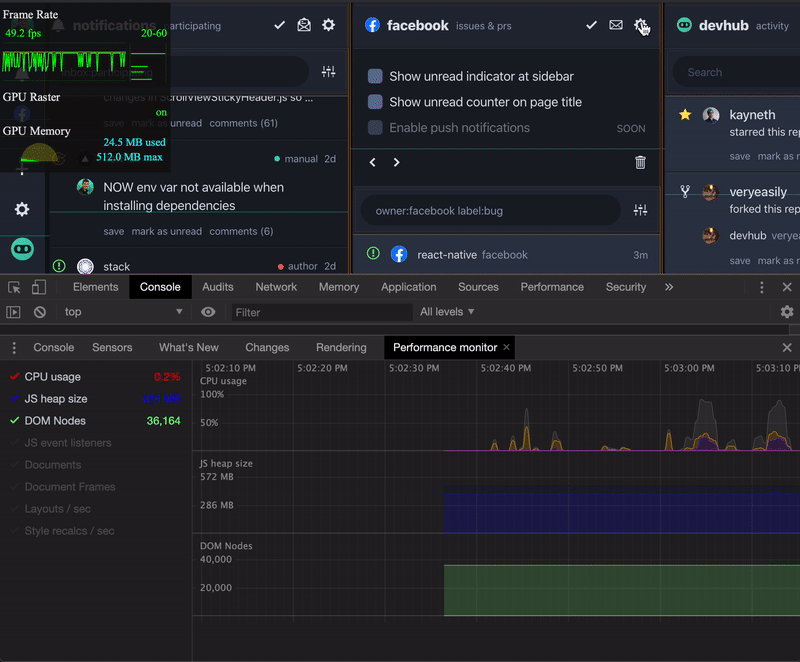Open the Memory tab
This screenshot has width=800, height=662.
click(339, 287)
